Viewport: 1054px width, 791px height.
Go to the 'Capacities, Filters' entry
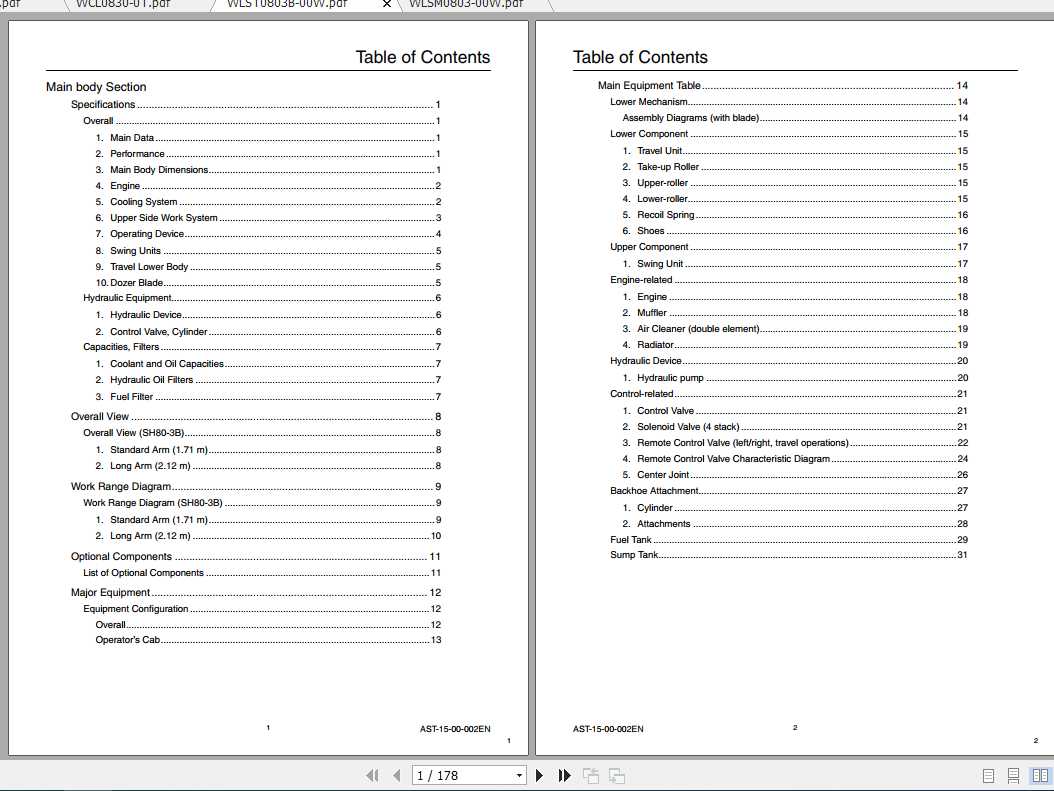pyautogui.click(x=262, y=347)
